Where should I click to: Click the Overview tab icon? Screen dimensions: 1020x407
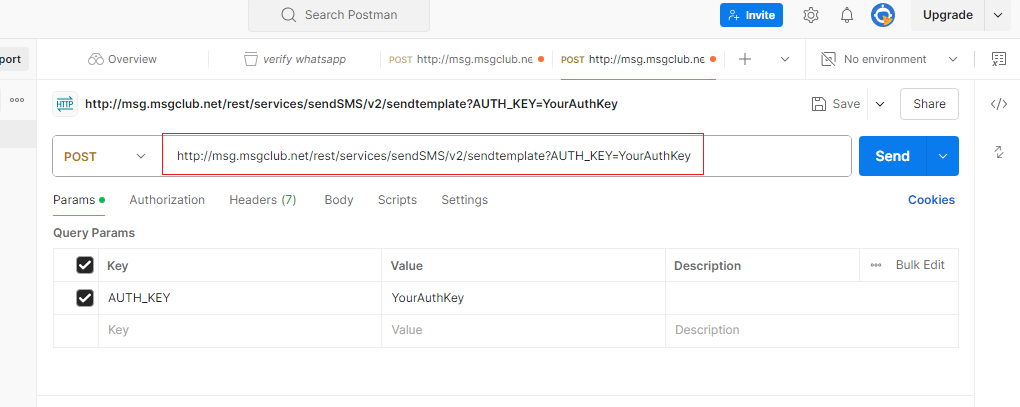click(96, 59)
